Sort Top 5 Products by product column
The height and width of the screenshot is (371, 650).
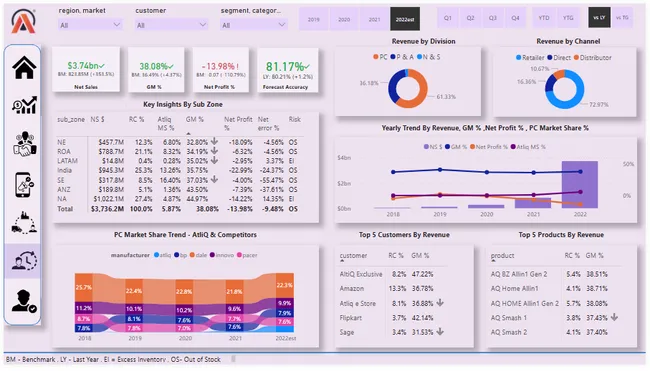click(x=502, y=255)
